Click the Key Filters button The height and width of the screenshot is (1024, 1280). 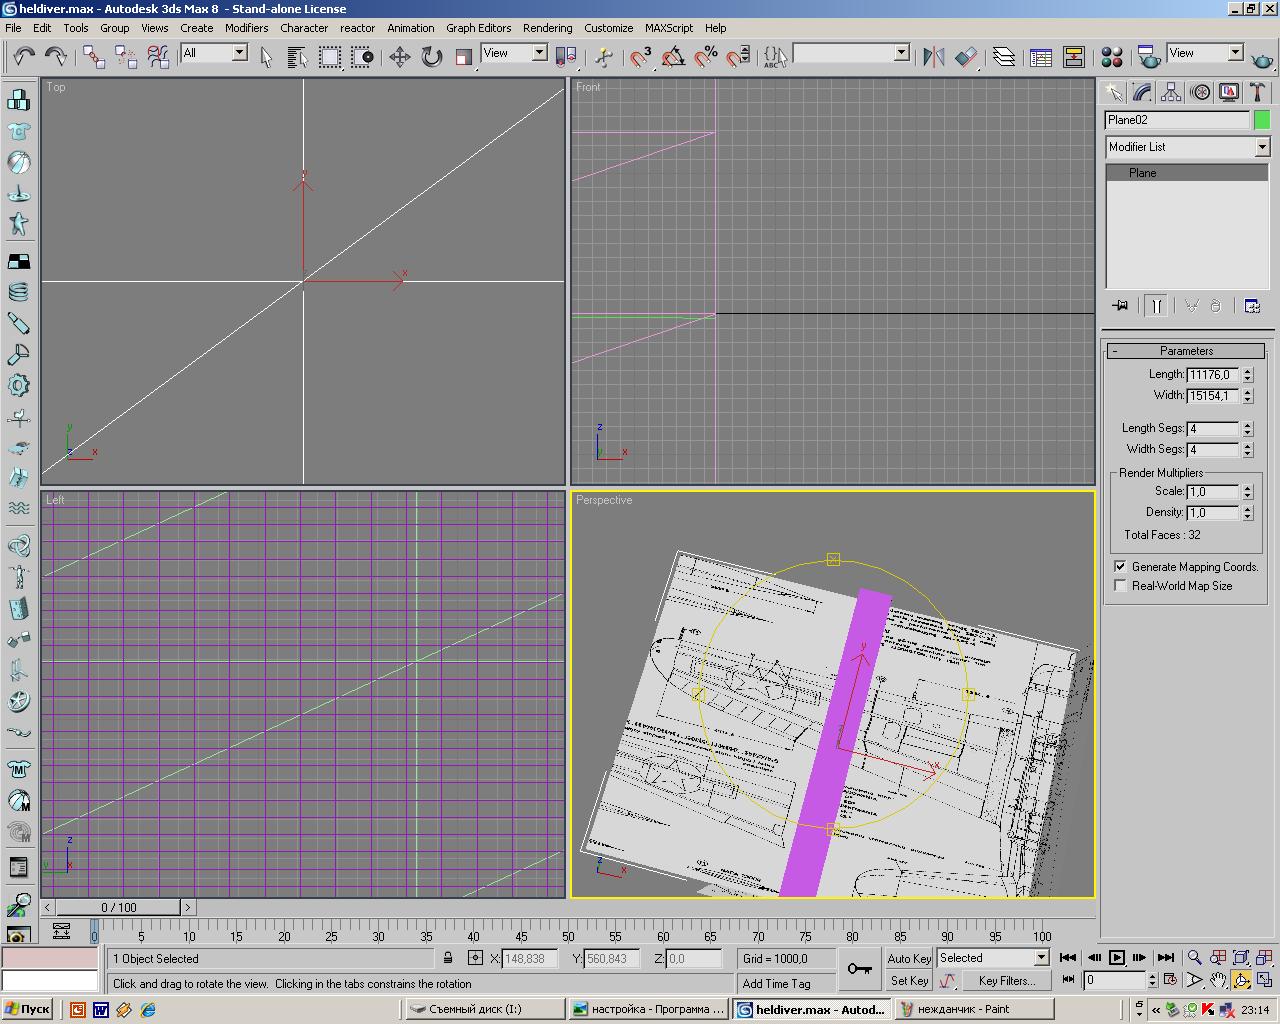[1006, 981]
